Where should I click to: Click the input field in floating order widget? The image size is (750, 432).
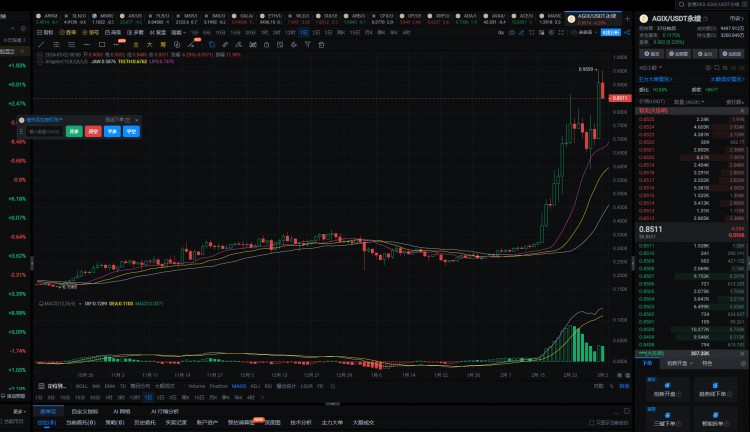44,131
